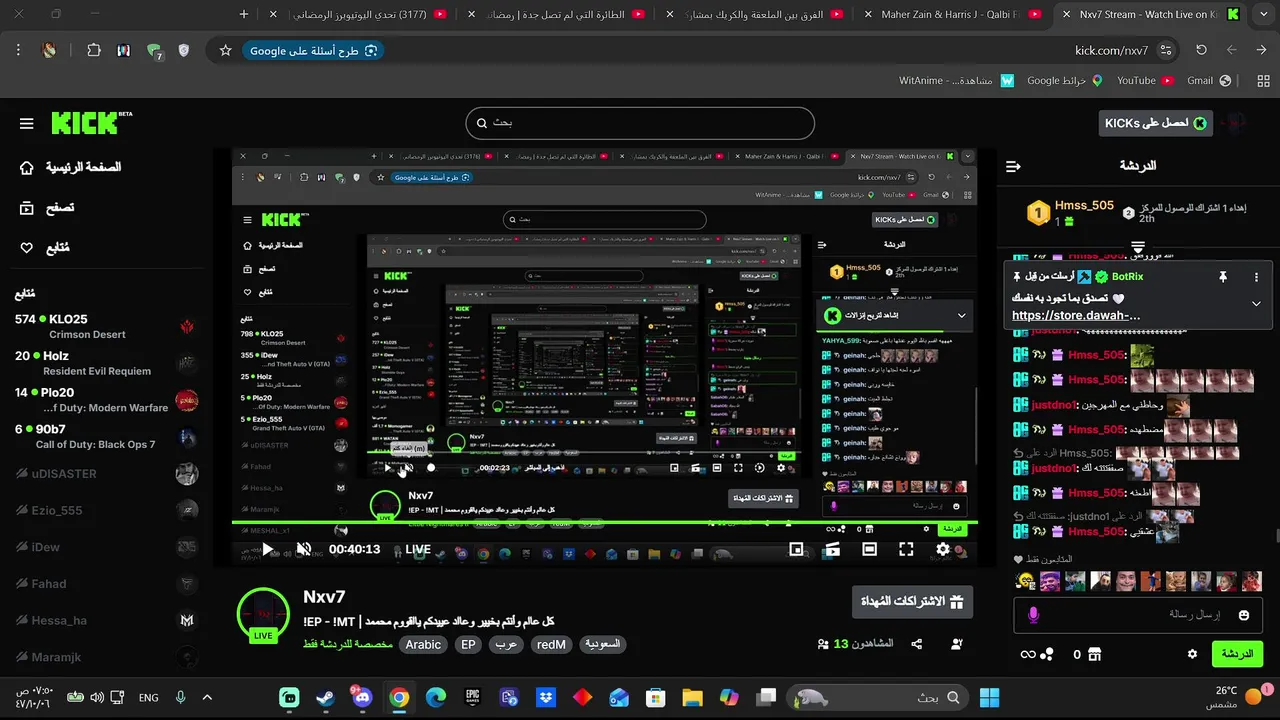The width and height of the screenshot is (1280, 720).
Task: Open the player settings gear
Action: (942, 549)
